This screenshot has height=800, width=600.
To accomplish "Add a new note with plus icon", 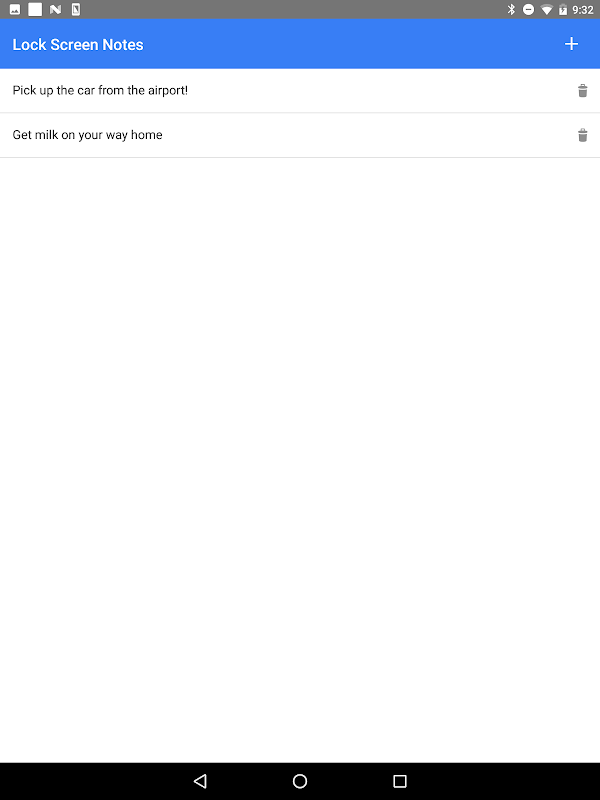I will [x=571, y=44].
